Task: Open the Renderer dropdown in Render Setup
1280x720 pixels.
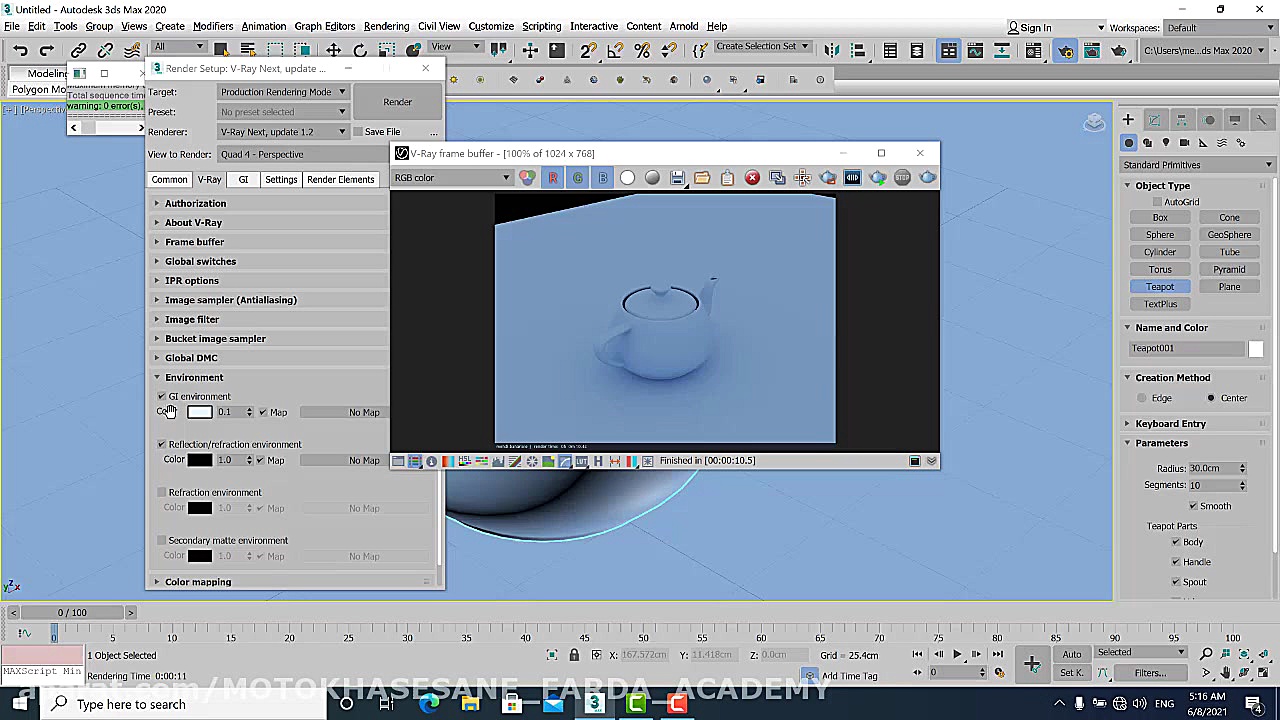Action: click(x=283, y=132)
